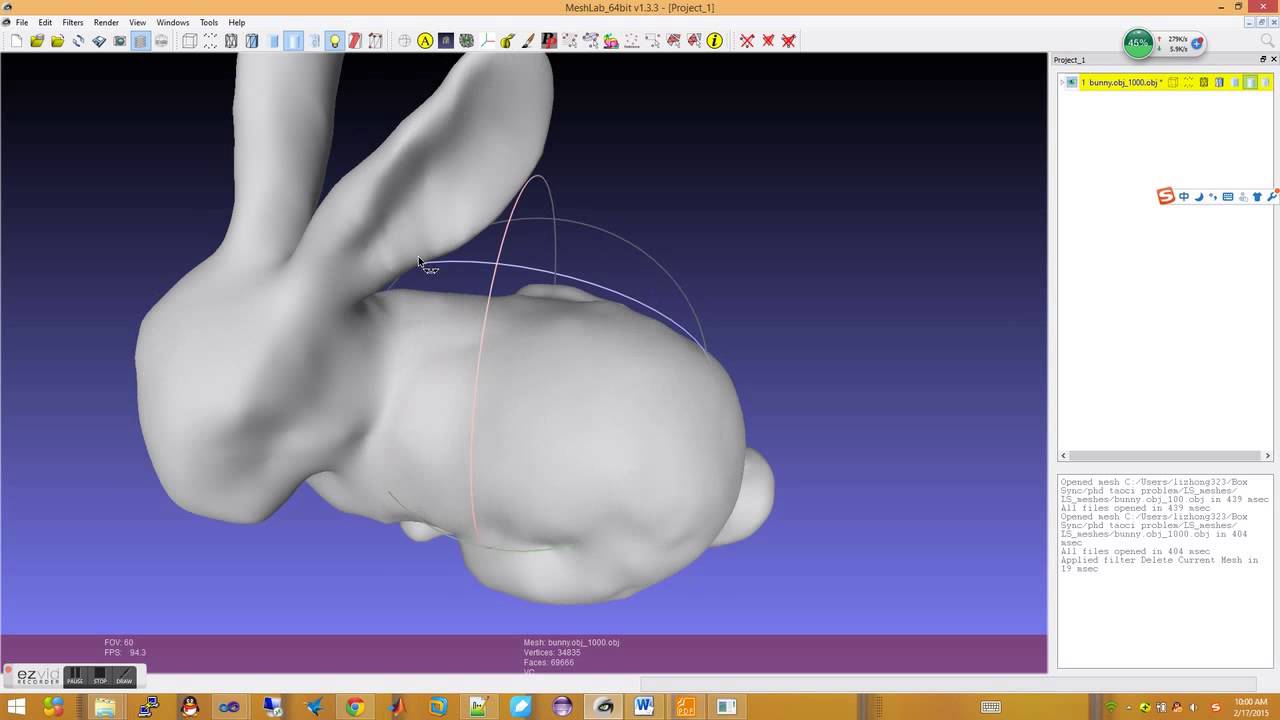Toggle visibility eye of bunny.obj_1000.obj layer
Viewport: 1280px width, 720px height.
coord(1071,83)
